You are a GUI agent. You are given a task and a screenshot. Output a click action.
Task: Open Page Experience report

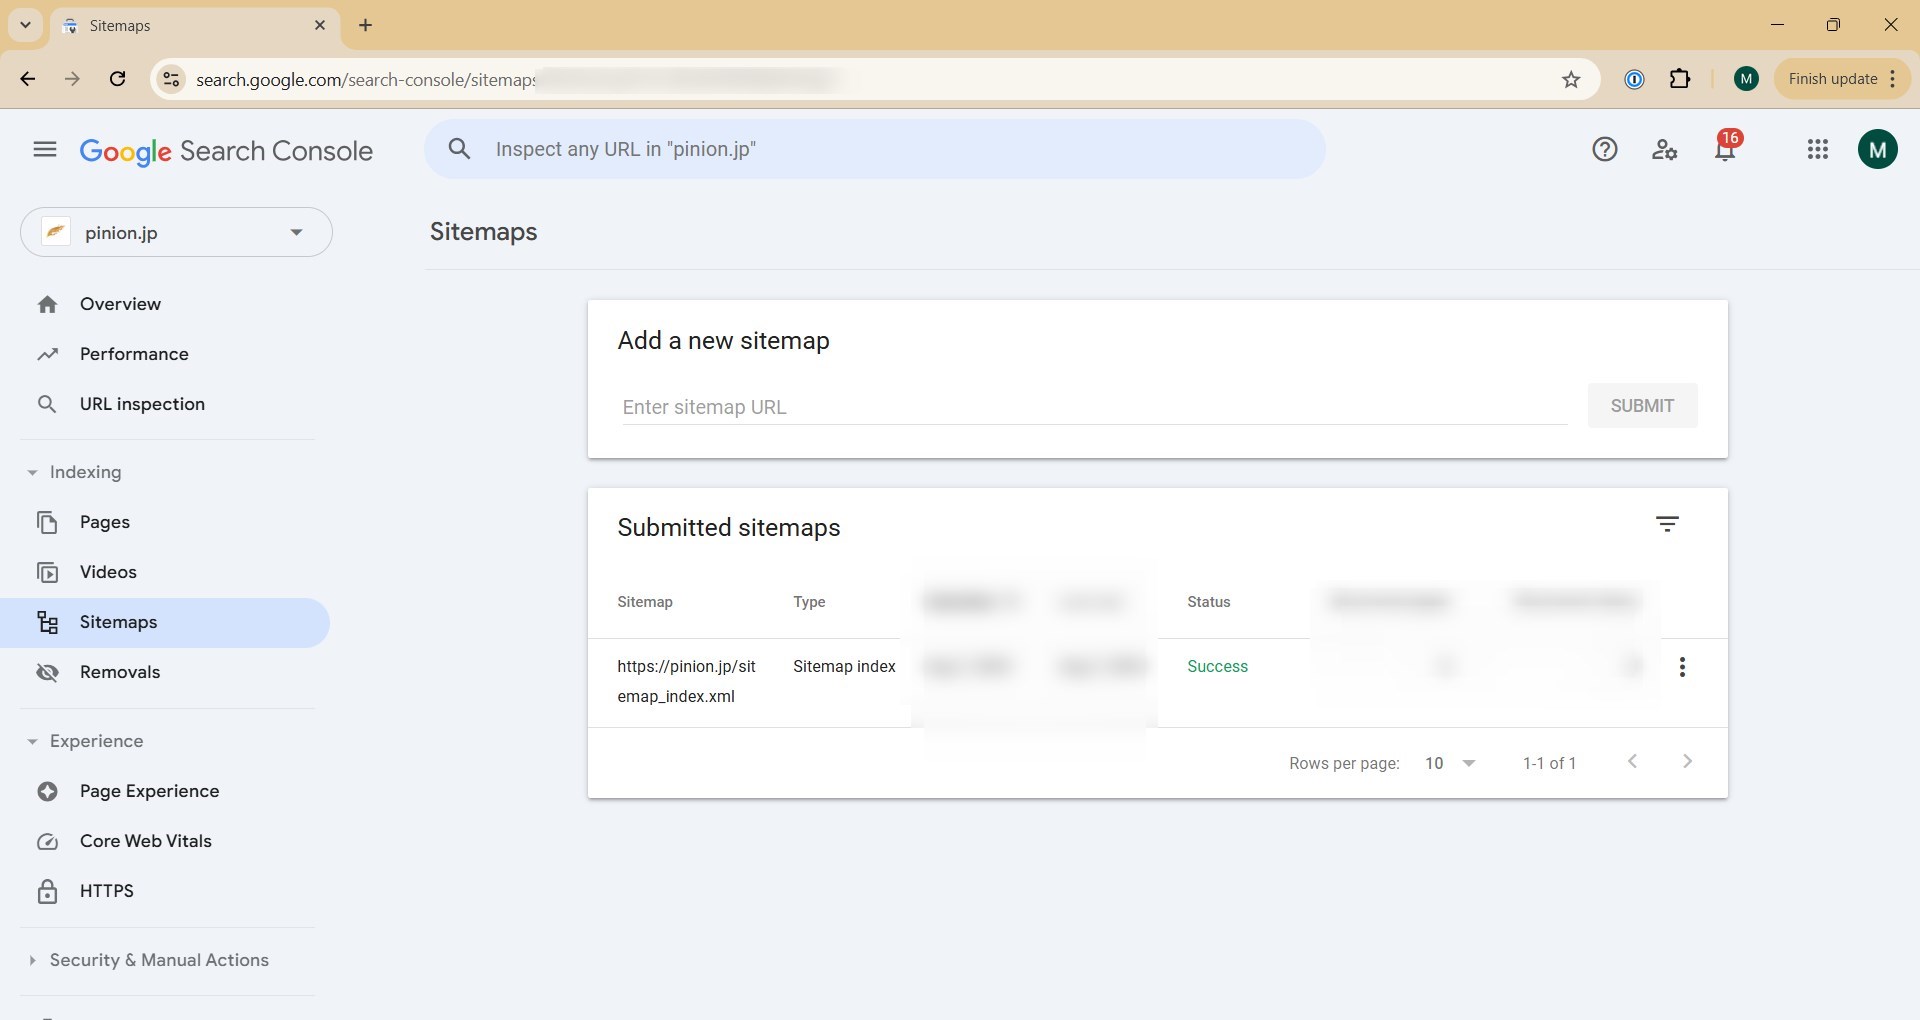149,791
